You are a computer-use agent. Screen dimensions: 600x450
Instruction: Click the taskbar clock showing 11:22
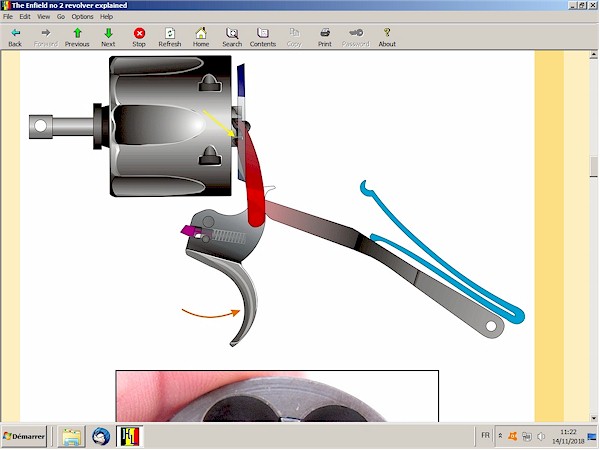pos(568,436)
